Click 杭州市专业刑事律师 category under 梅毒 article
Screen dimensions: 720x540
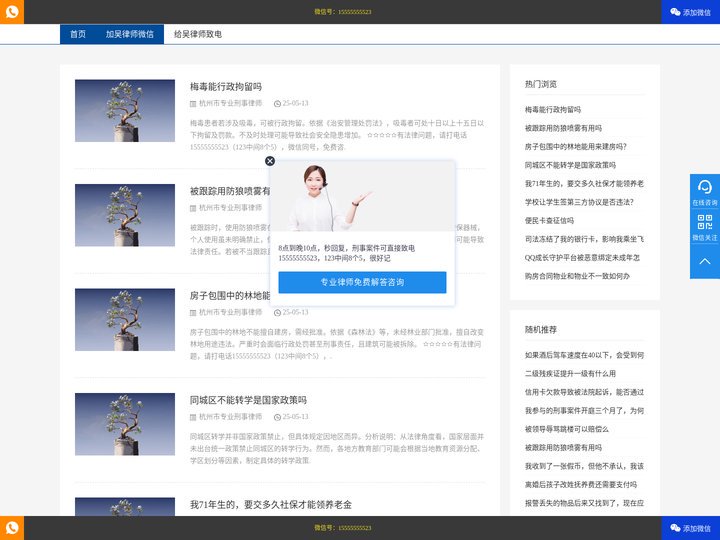tap(230, 103)
